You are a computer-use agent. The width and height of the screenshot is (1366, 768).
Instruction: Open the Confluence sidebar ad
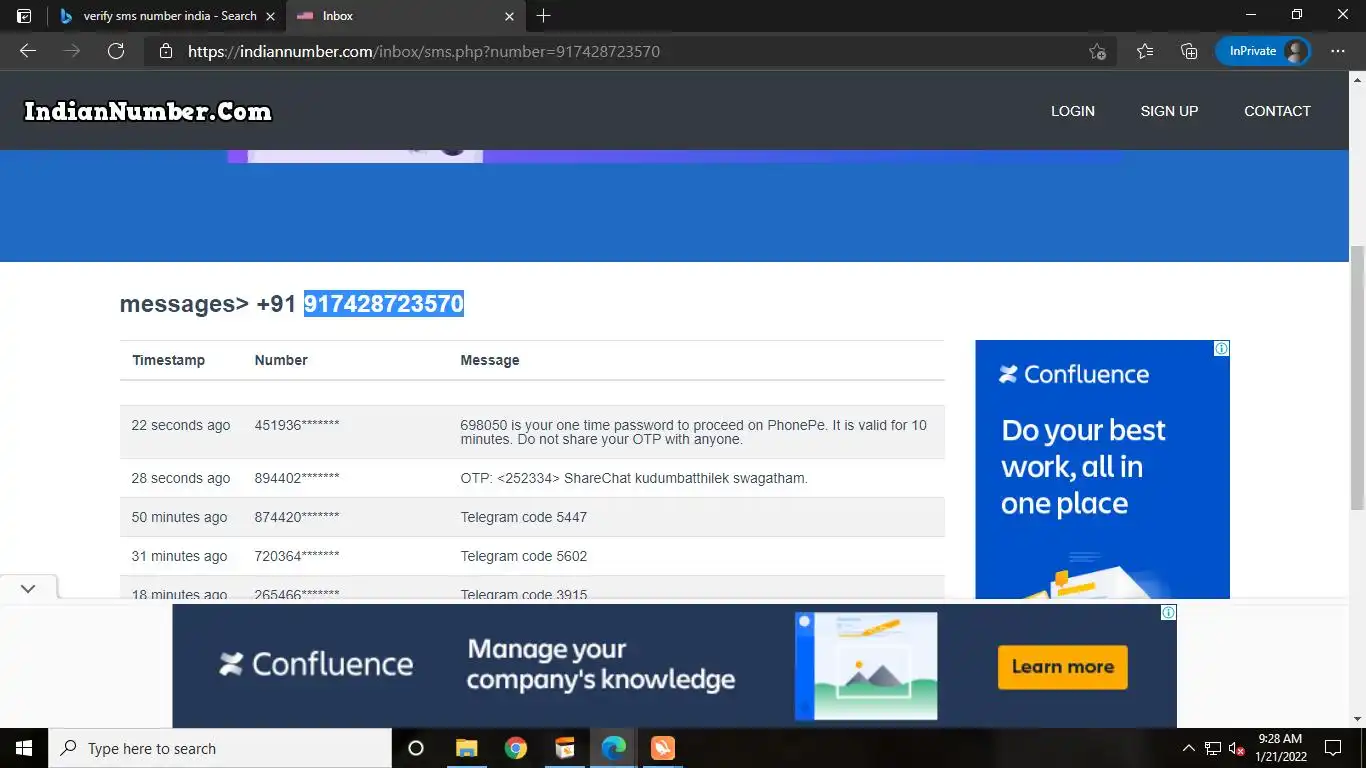[1102, 469]
